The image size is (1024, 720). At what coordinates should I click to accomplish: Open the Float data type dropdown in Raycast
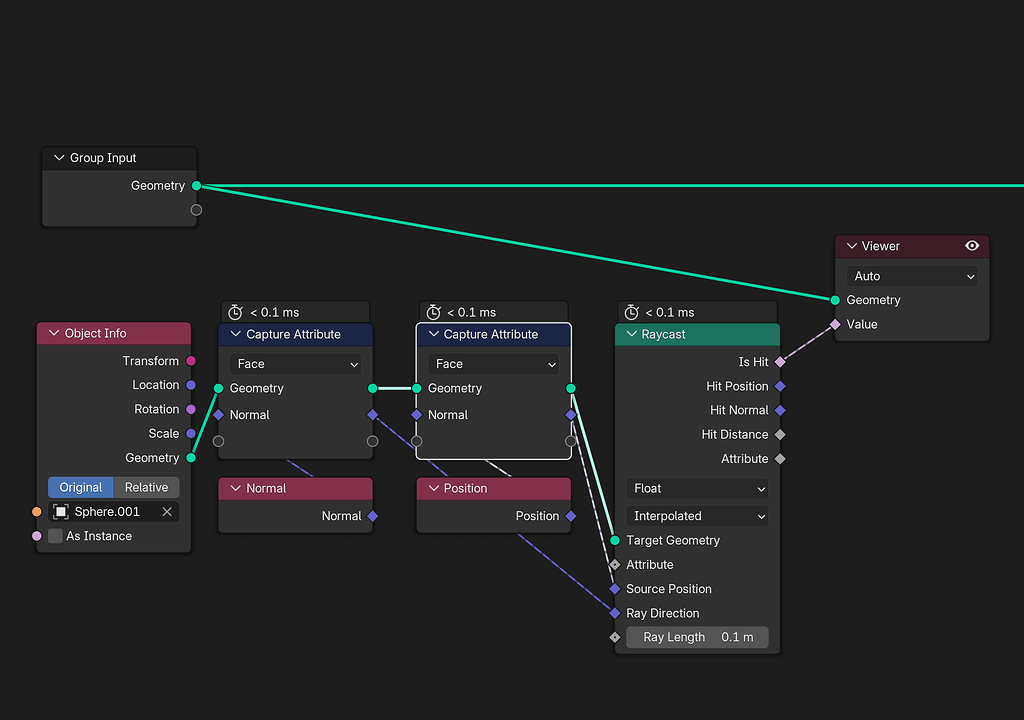697,489
